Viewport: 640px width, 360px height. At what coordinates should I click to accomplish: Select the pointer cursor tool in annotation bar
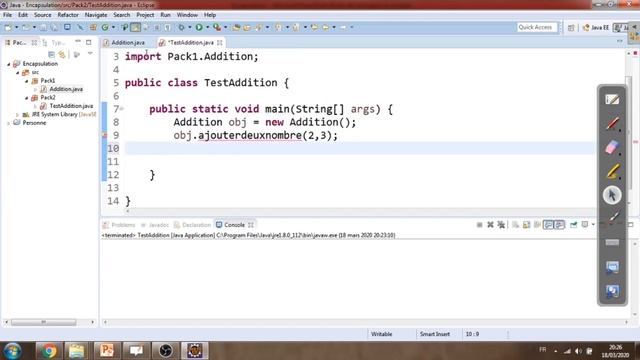(612, 195)
